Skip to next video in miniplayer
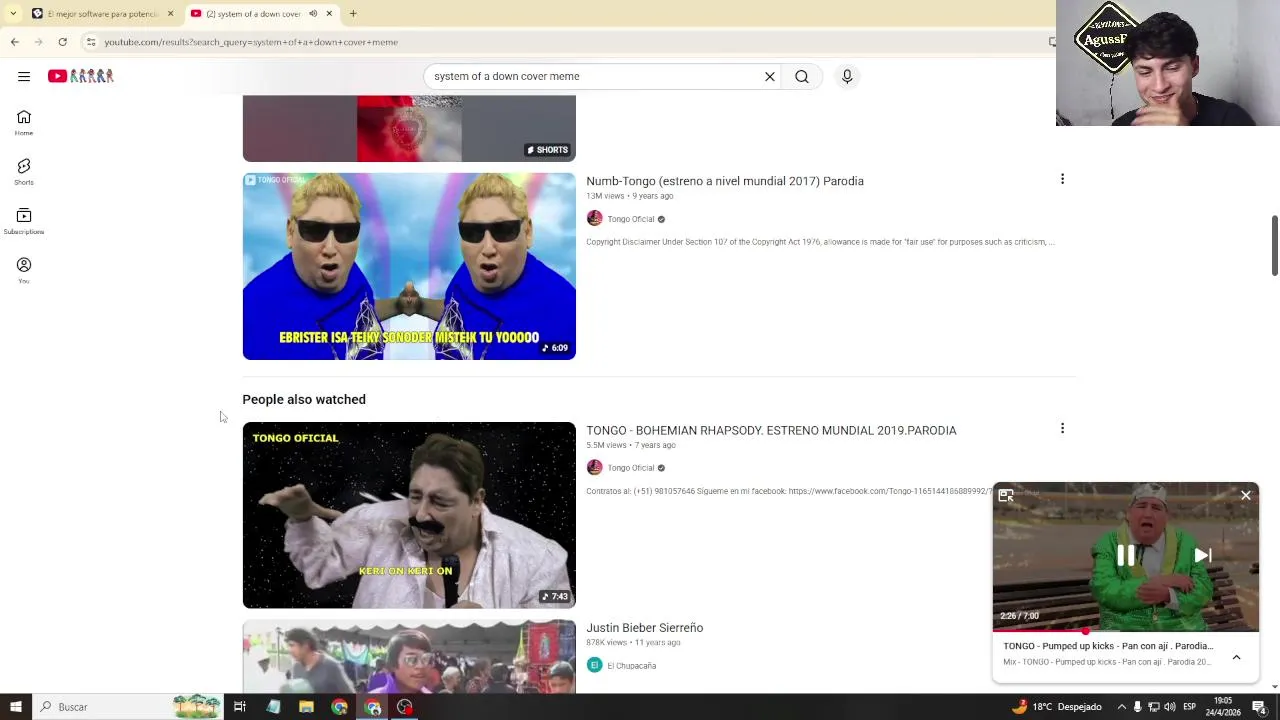This screenshot has height=720, width=1280. tap(1203, 556)
